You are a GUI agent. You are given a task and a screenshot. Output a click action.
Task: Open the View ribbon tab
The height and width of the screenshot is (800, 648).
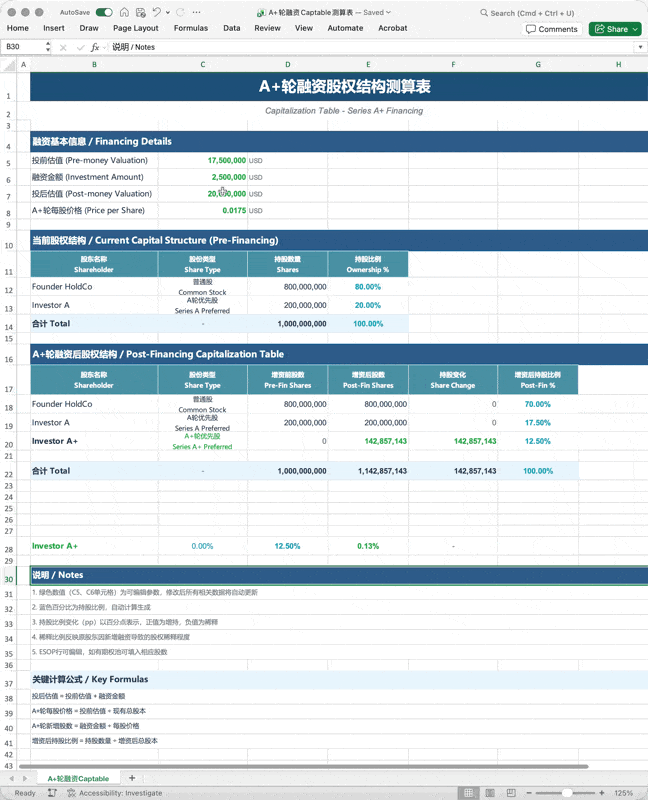pyautogui.click(x=304, y=28)
